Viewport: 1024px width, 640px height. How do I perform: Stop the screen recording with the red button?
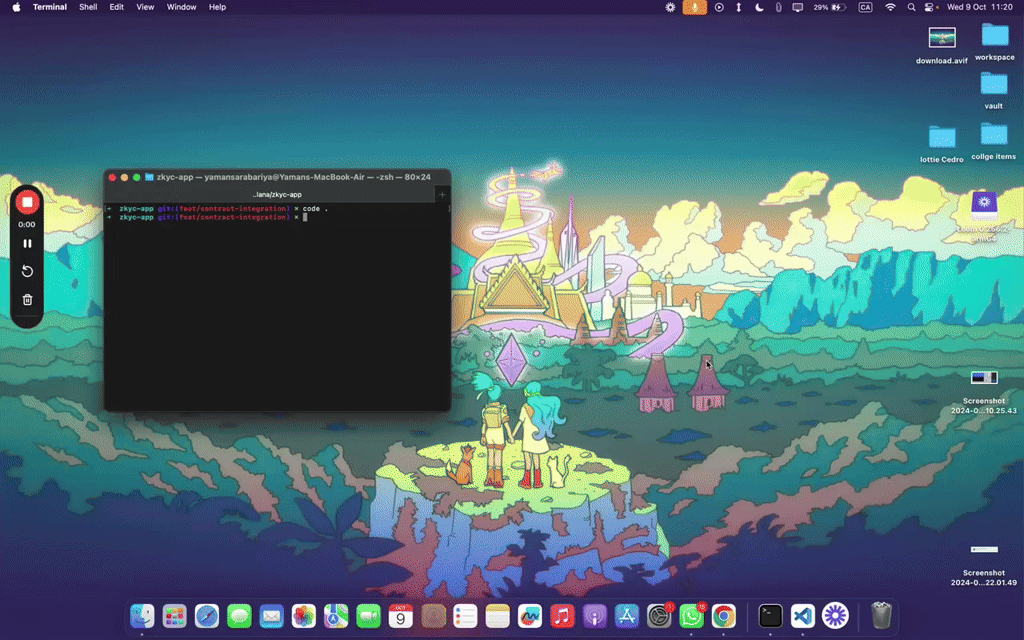(x=27, y=202)
